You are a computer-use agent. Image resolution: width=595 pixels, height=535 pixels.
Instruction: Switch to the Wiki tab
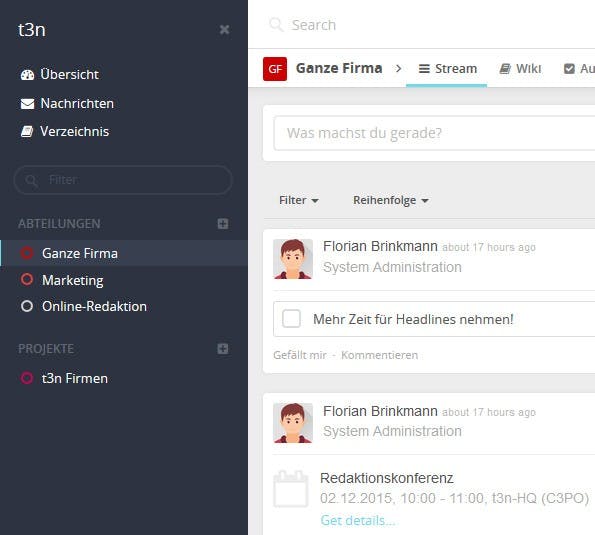(x=520, y=69)
